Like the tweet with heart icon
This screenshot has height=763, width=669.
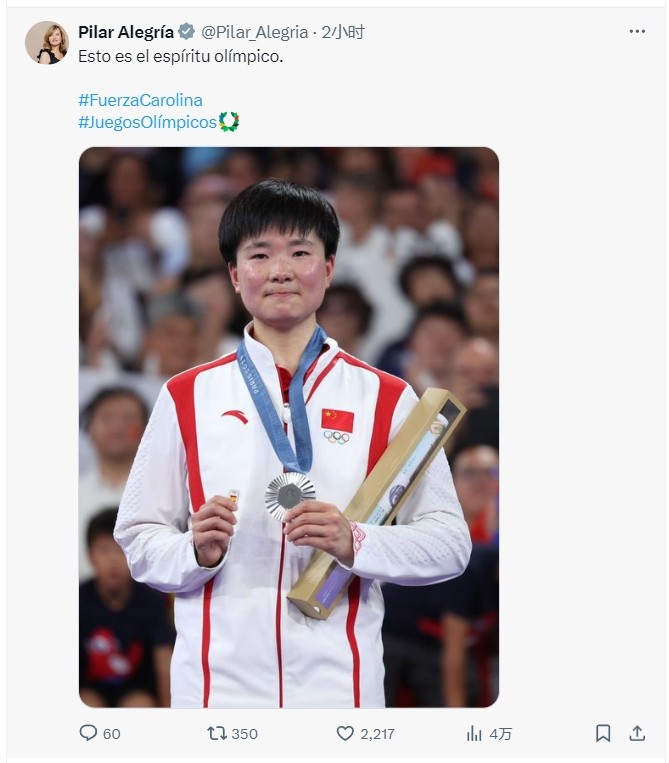click(x=345, y=733)
